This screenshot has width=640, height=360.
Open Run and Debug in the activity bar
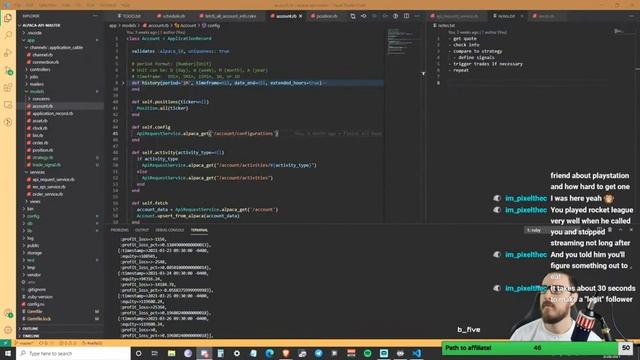(x=8, y=53)
